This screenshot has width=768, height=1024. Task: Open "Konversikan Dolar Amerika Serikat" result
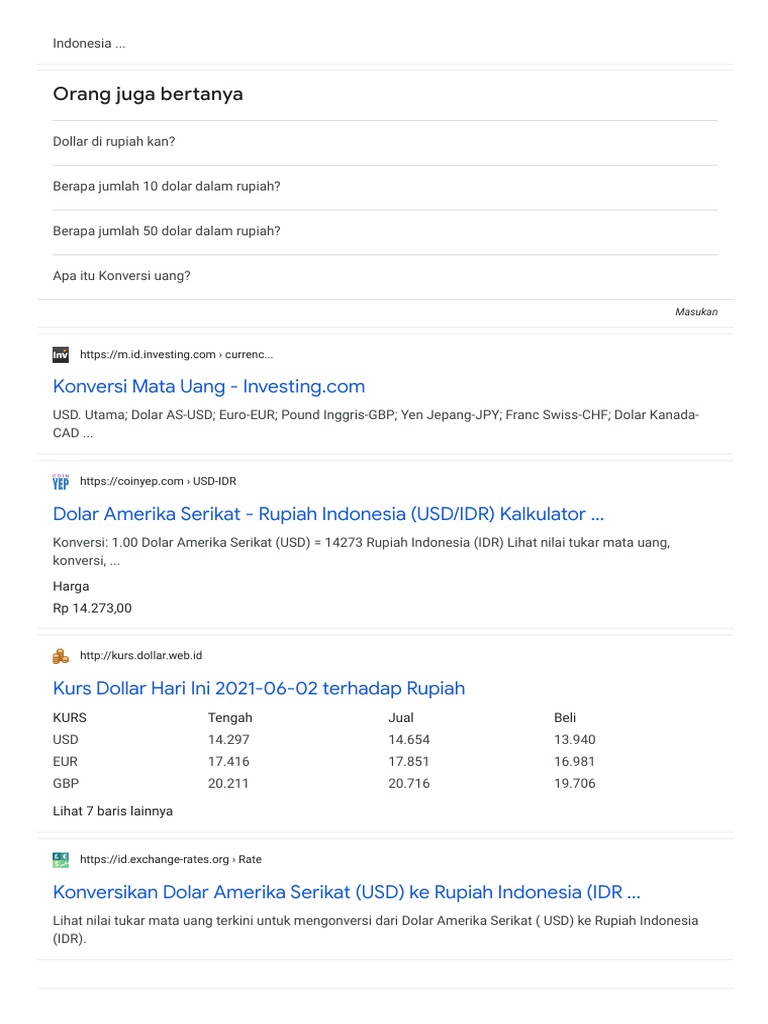pos(346,891)
